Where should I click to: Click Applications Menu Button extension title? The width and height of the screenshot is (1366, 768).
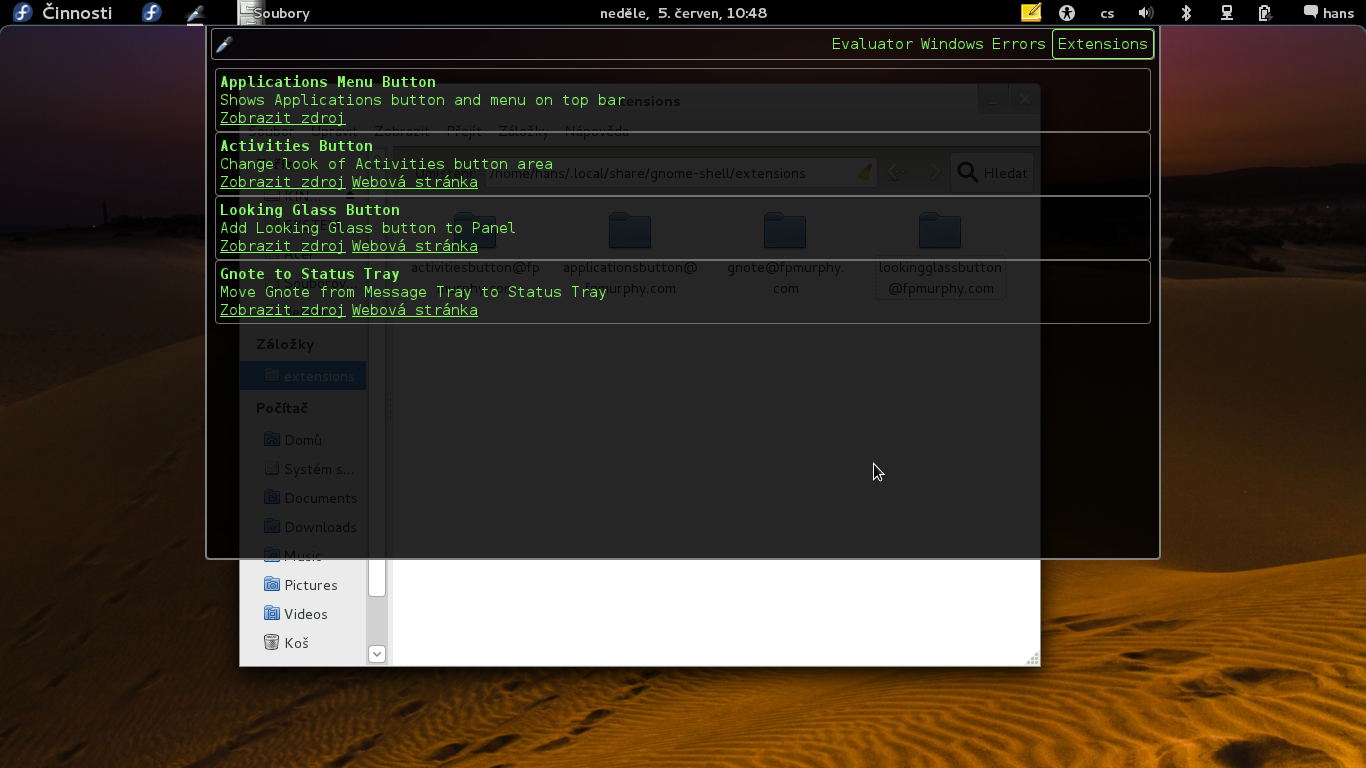coord(328,82)
